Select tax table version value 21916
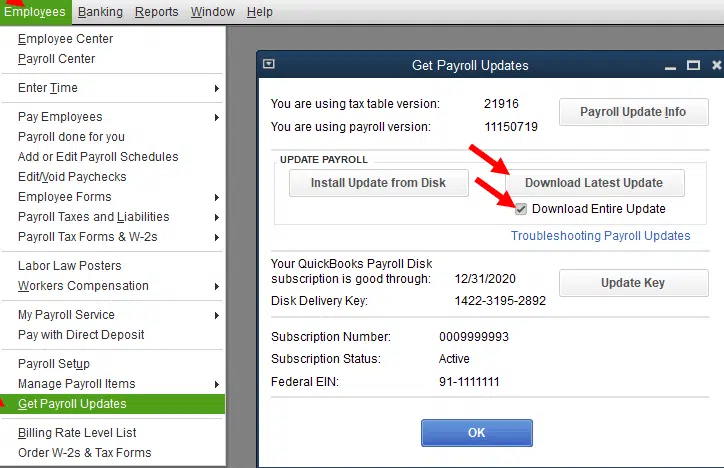This screenshot has height=468, width=724. pyautogui.click(x=501, y=103)
